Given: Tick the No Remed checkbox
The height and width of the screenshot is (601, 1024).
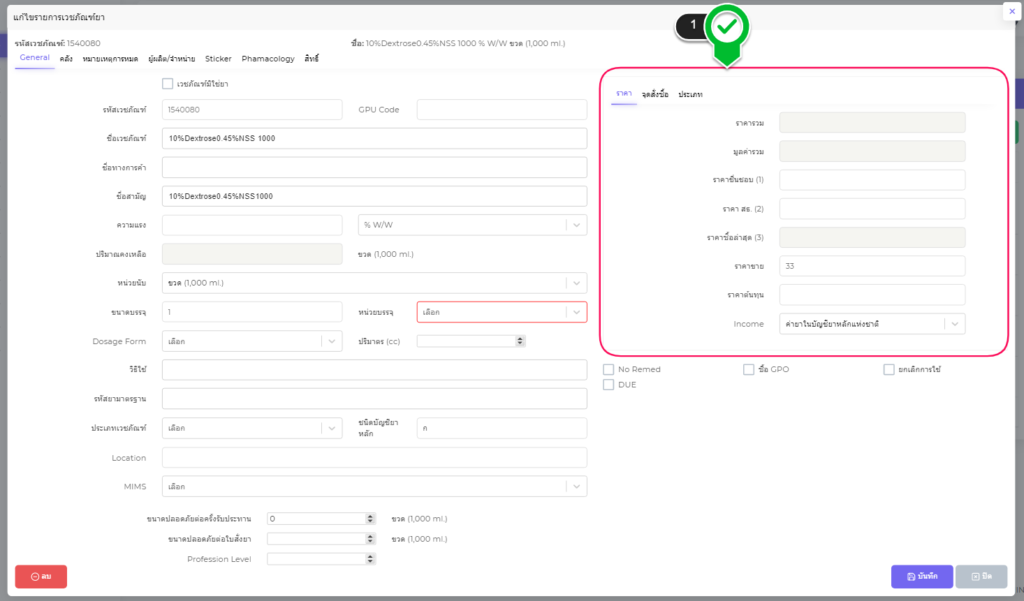Looking at the screenshot, I should (608, 370).
